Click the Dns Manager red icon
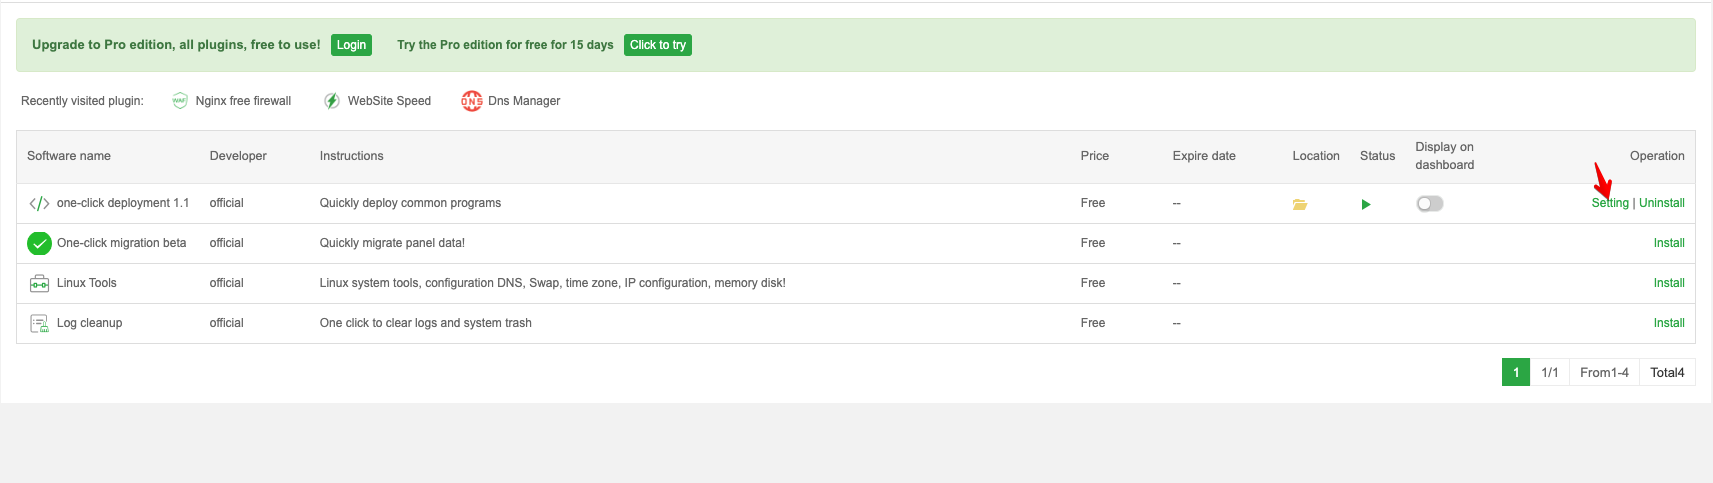 click(471, 101)
